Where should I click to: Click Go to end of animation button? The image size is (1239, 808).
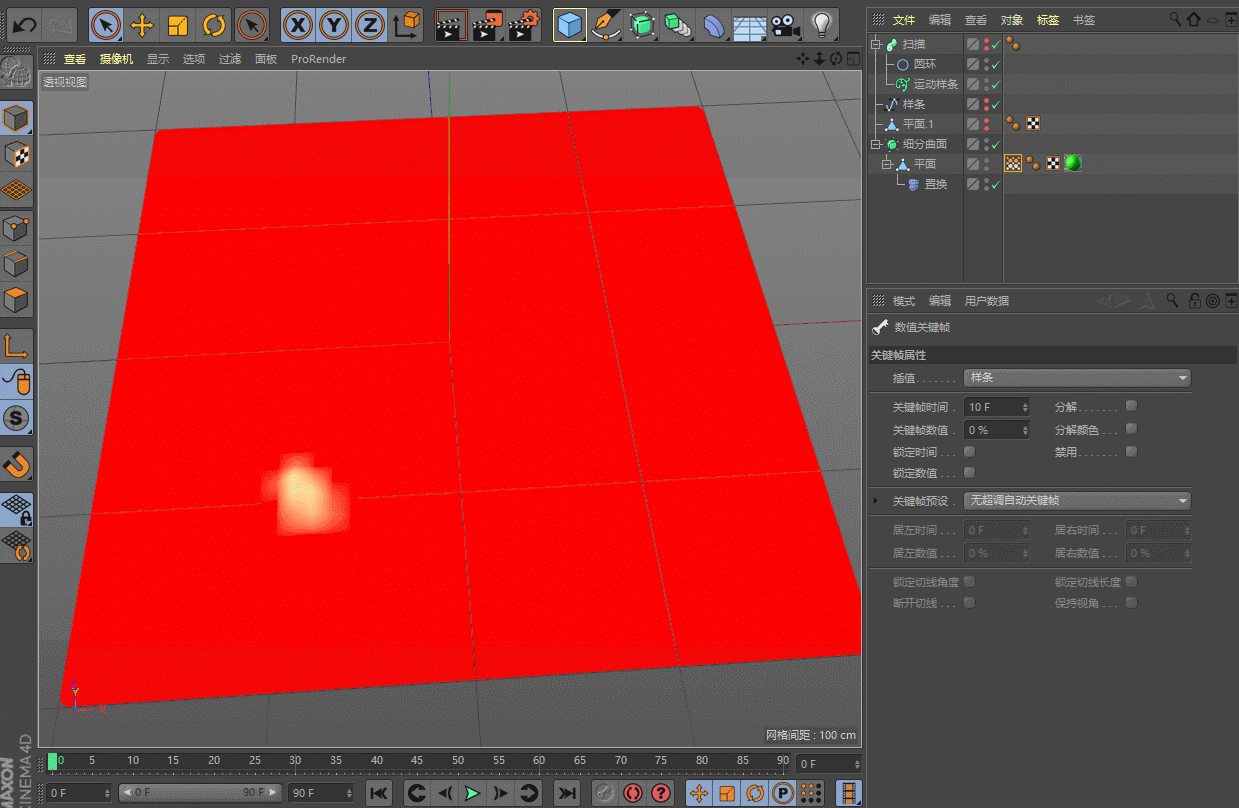(566, 793)
